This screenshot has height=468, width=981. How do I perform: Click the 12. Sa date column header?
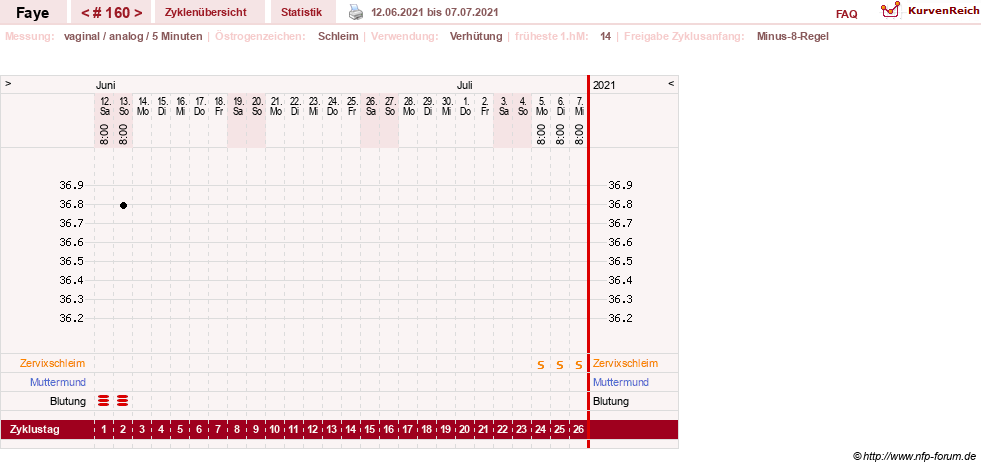[105, 106]
